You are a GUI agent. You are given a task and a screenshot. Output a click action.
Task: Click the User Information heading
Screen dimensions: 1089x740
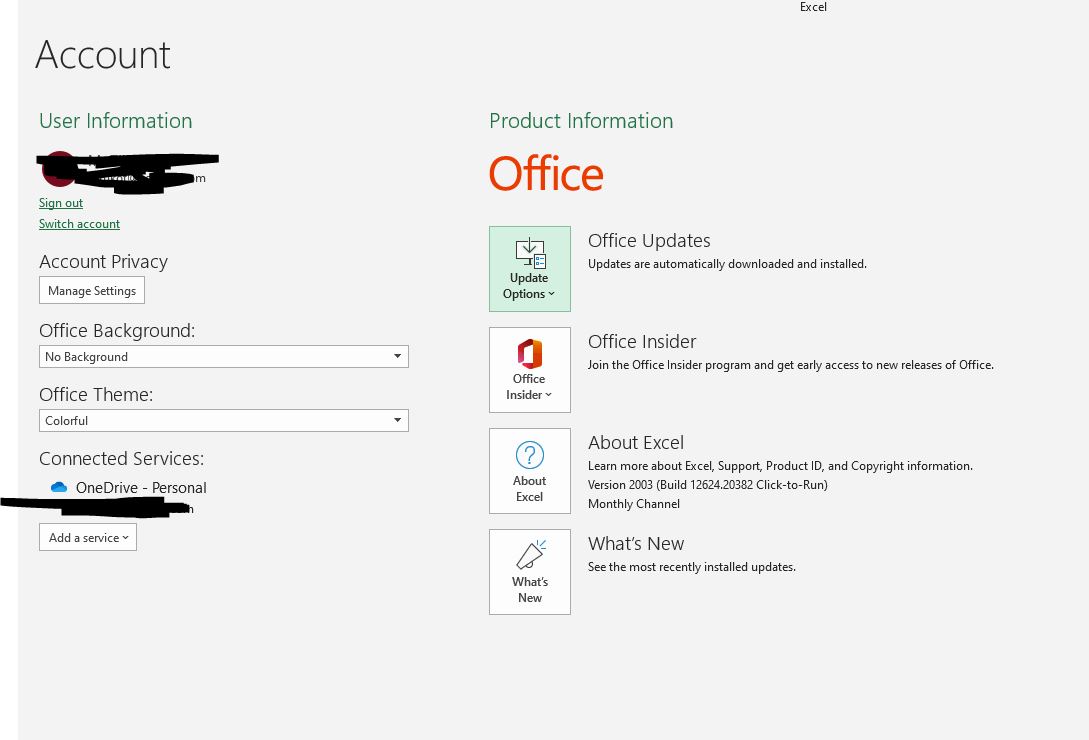tap(115, 121)
